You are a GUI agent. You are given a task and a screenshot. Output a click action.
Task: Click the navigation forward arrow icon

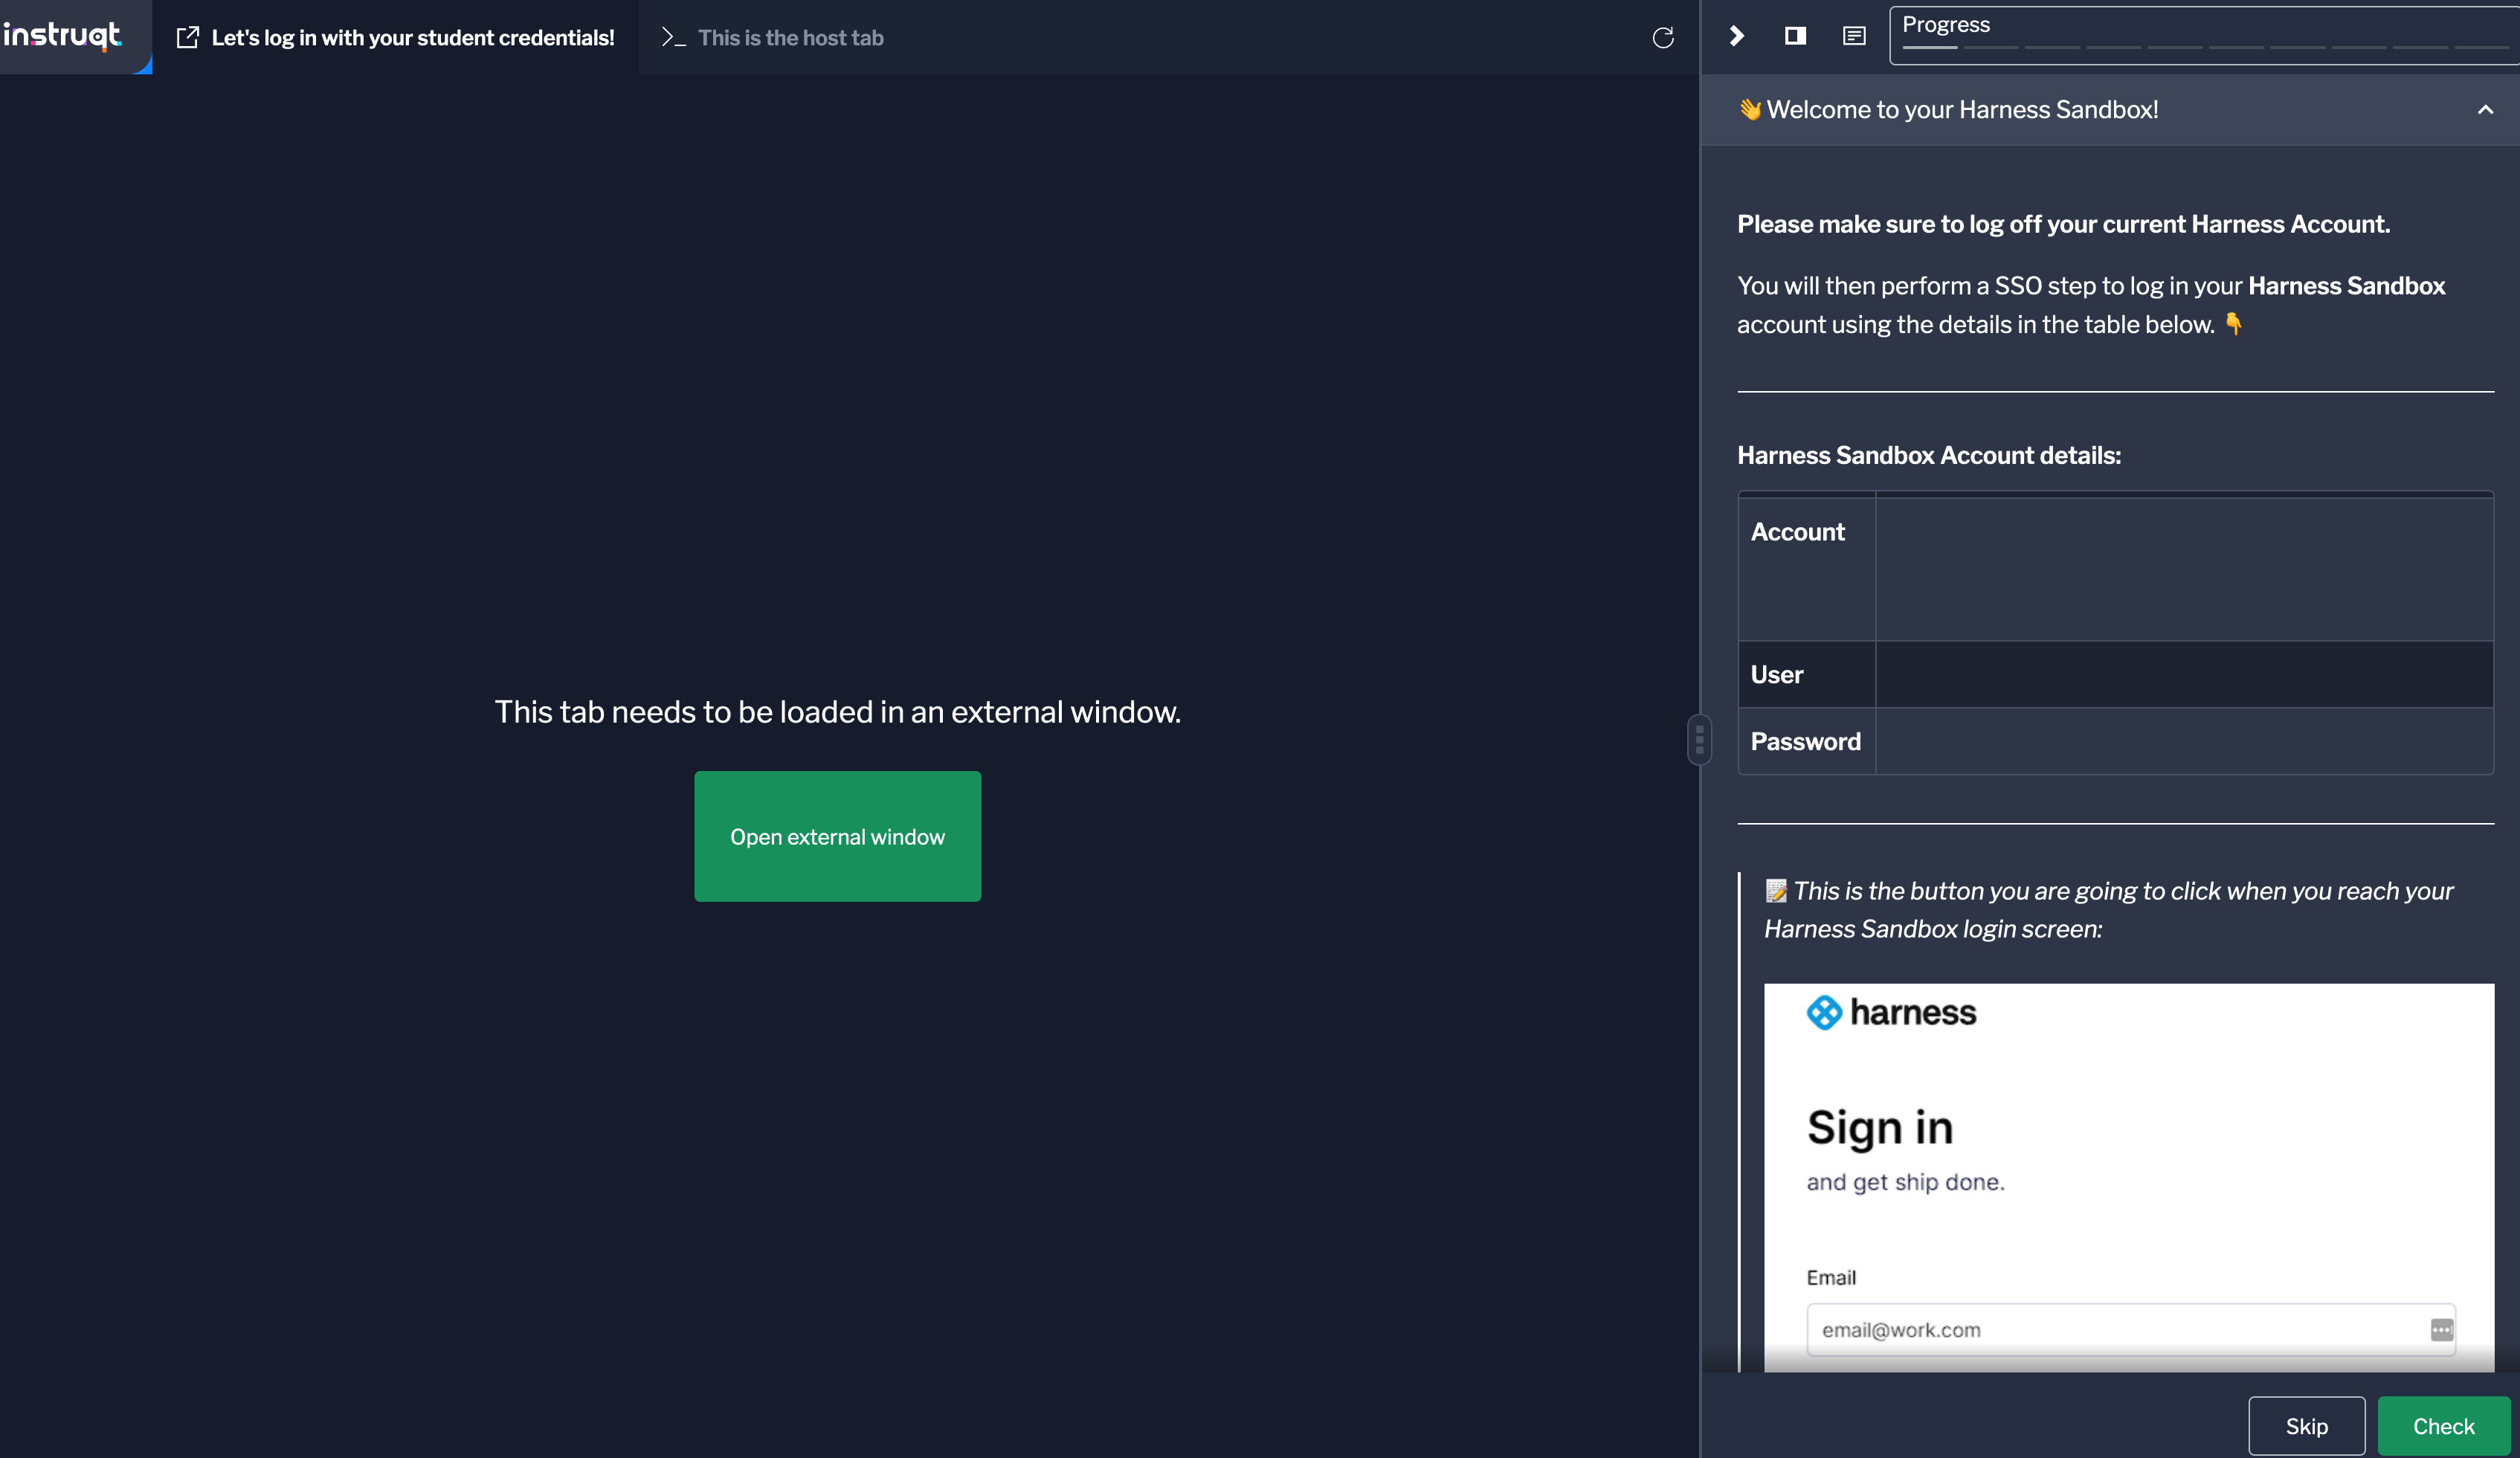pyautogui.click(x=1734, y=35)
